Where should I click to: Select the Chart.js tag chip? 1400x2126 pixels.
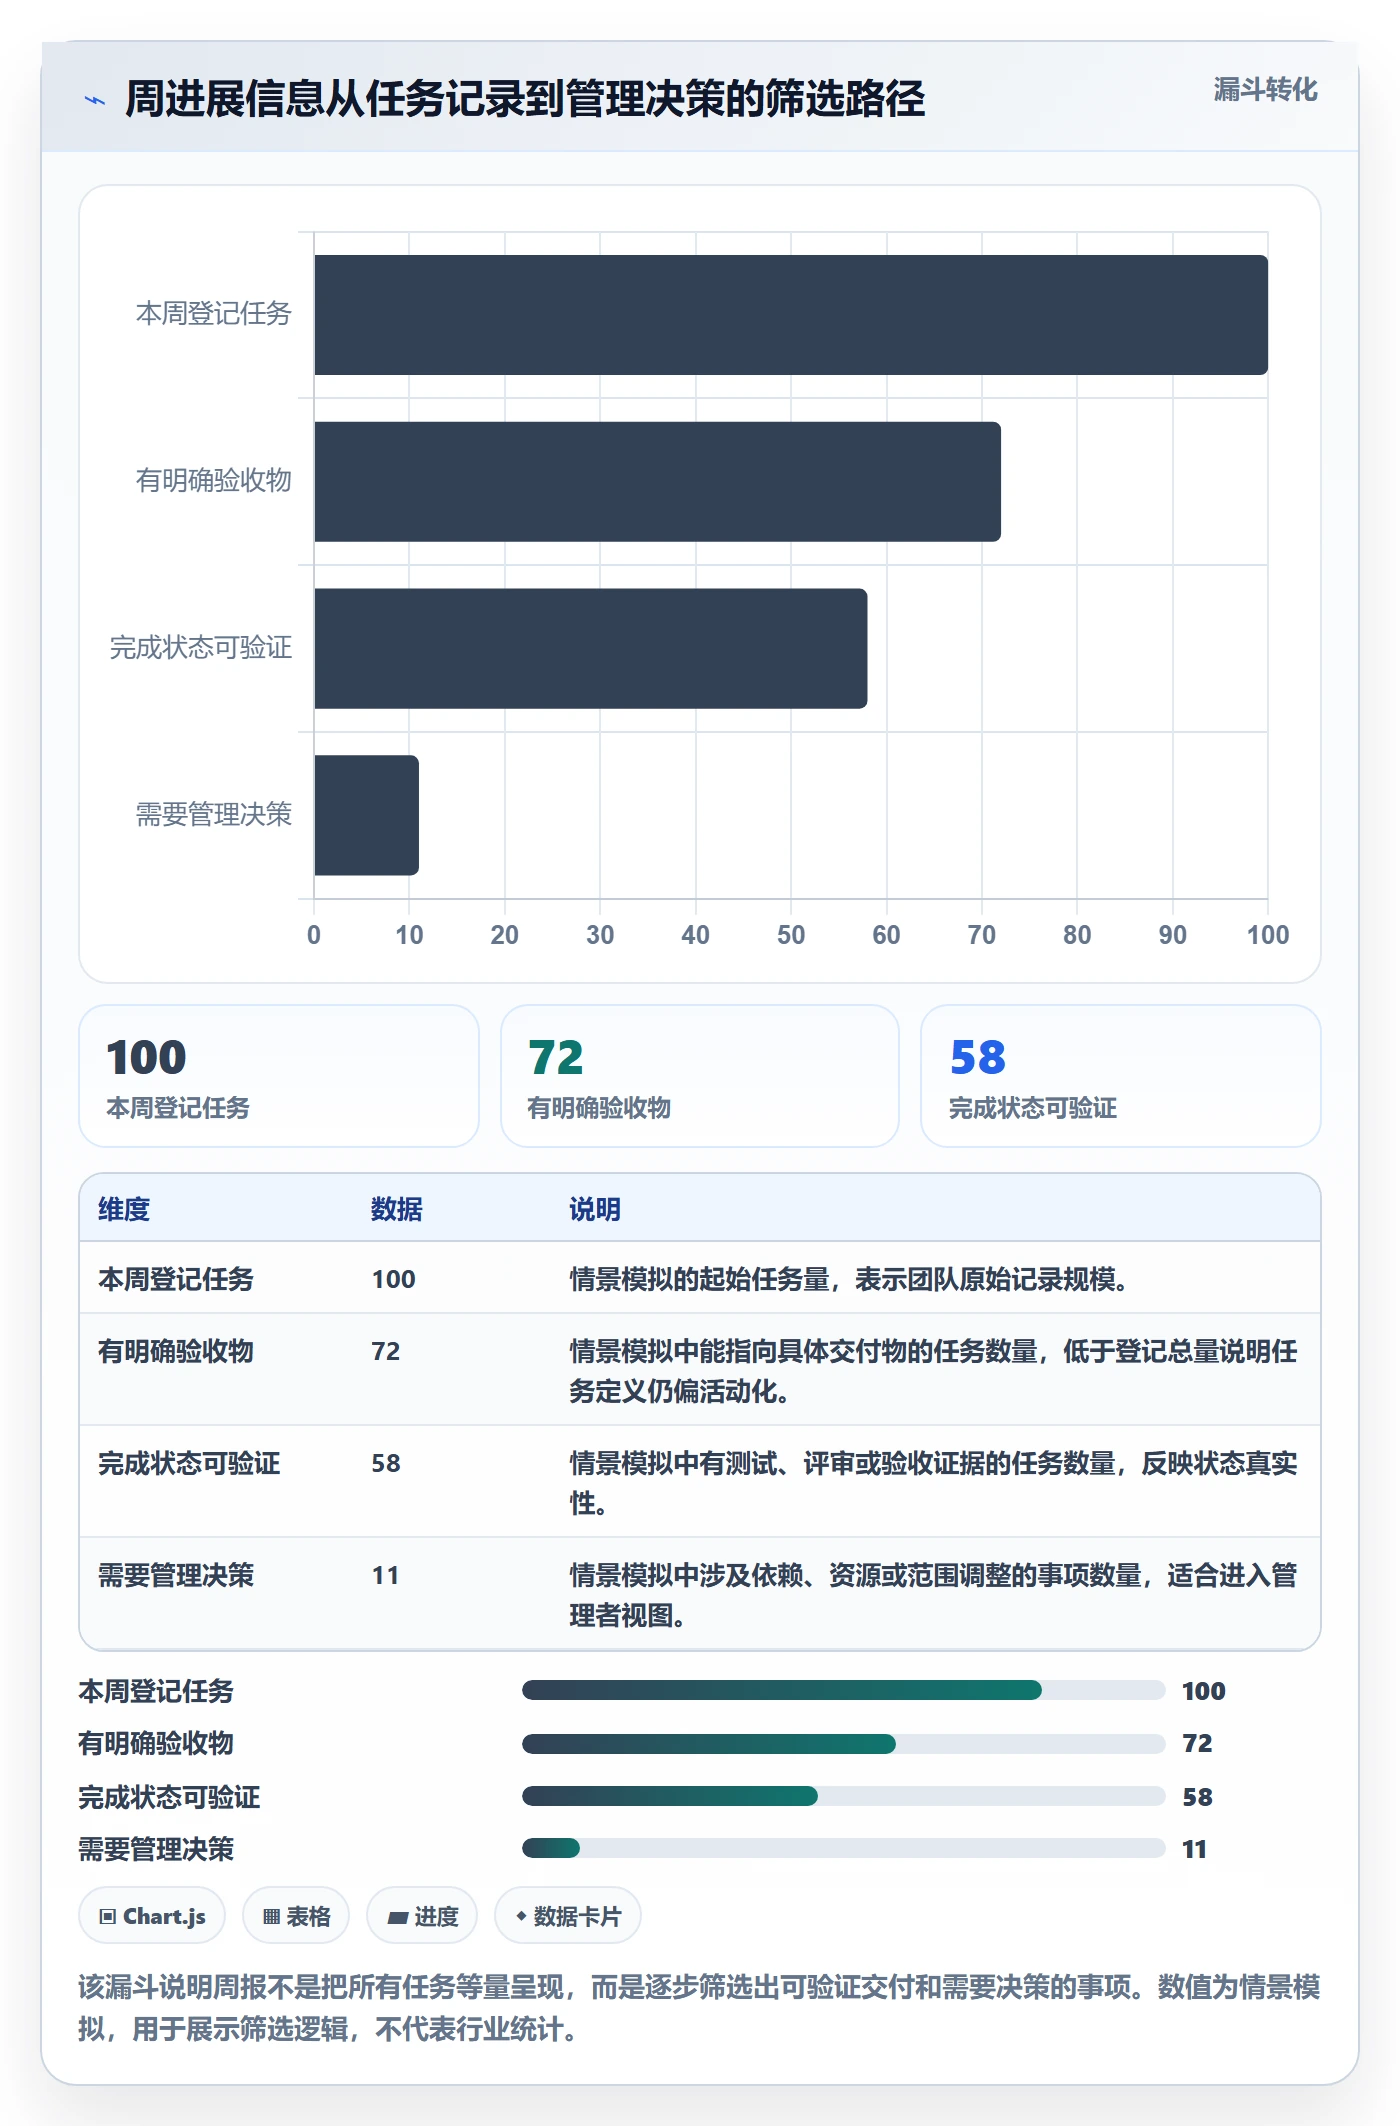(x=152, y=1916)
